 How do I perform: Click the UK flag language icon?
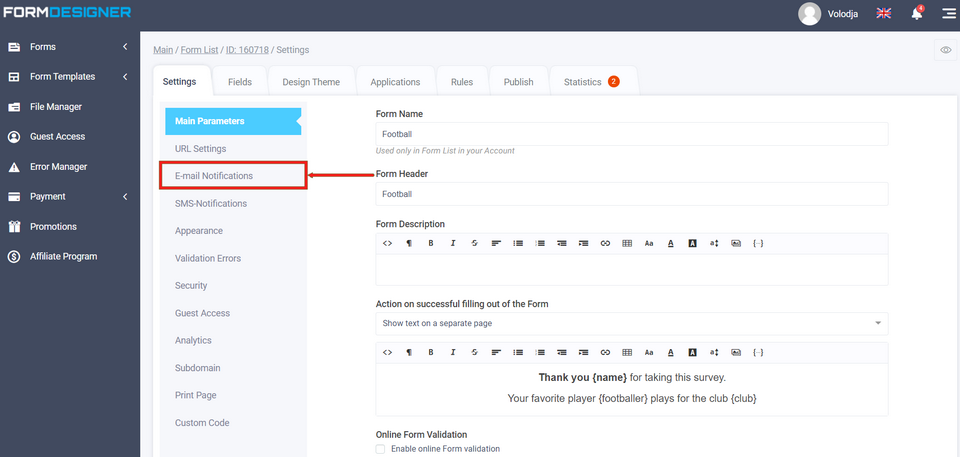click(884, 13)
